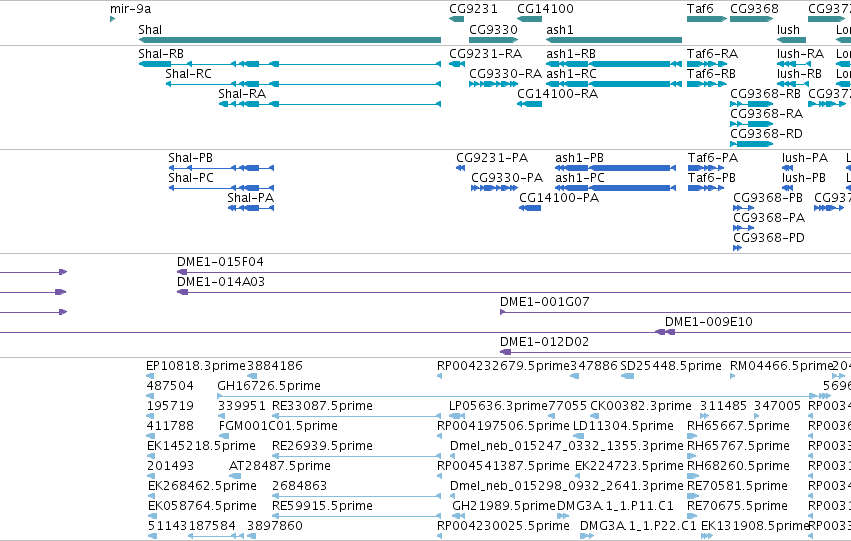
Task: Select the CG9231-PA protein label
Action: [x=492, y=158]
